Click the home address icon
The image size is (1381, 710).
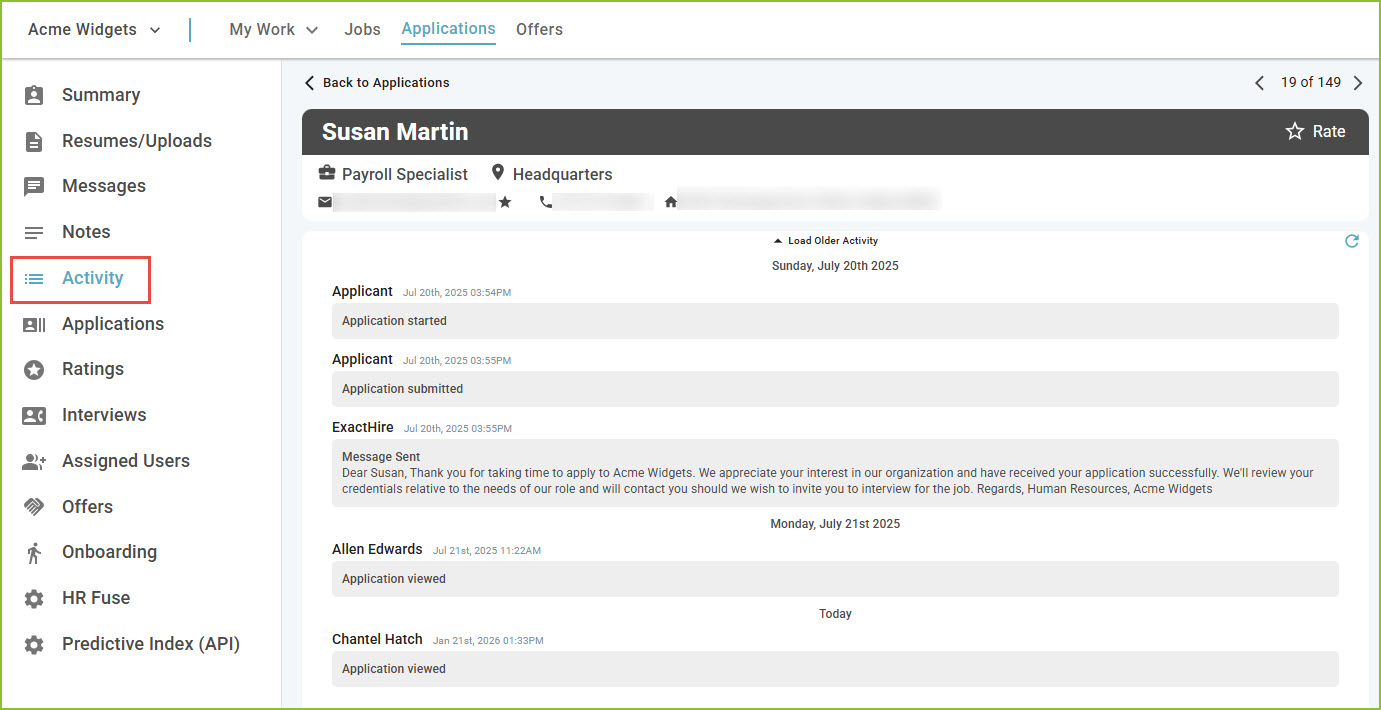tap(670, 202)
